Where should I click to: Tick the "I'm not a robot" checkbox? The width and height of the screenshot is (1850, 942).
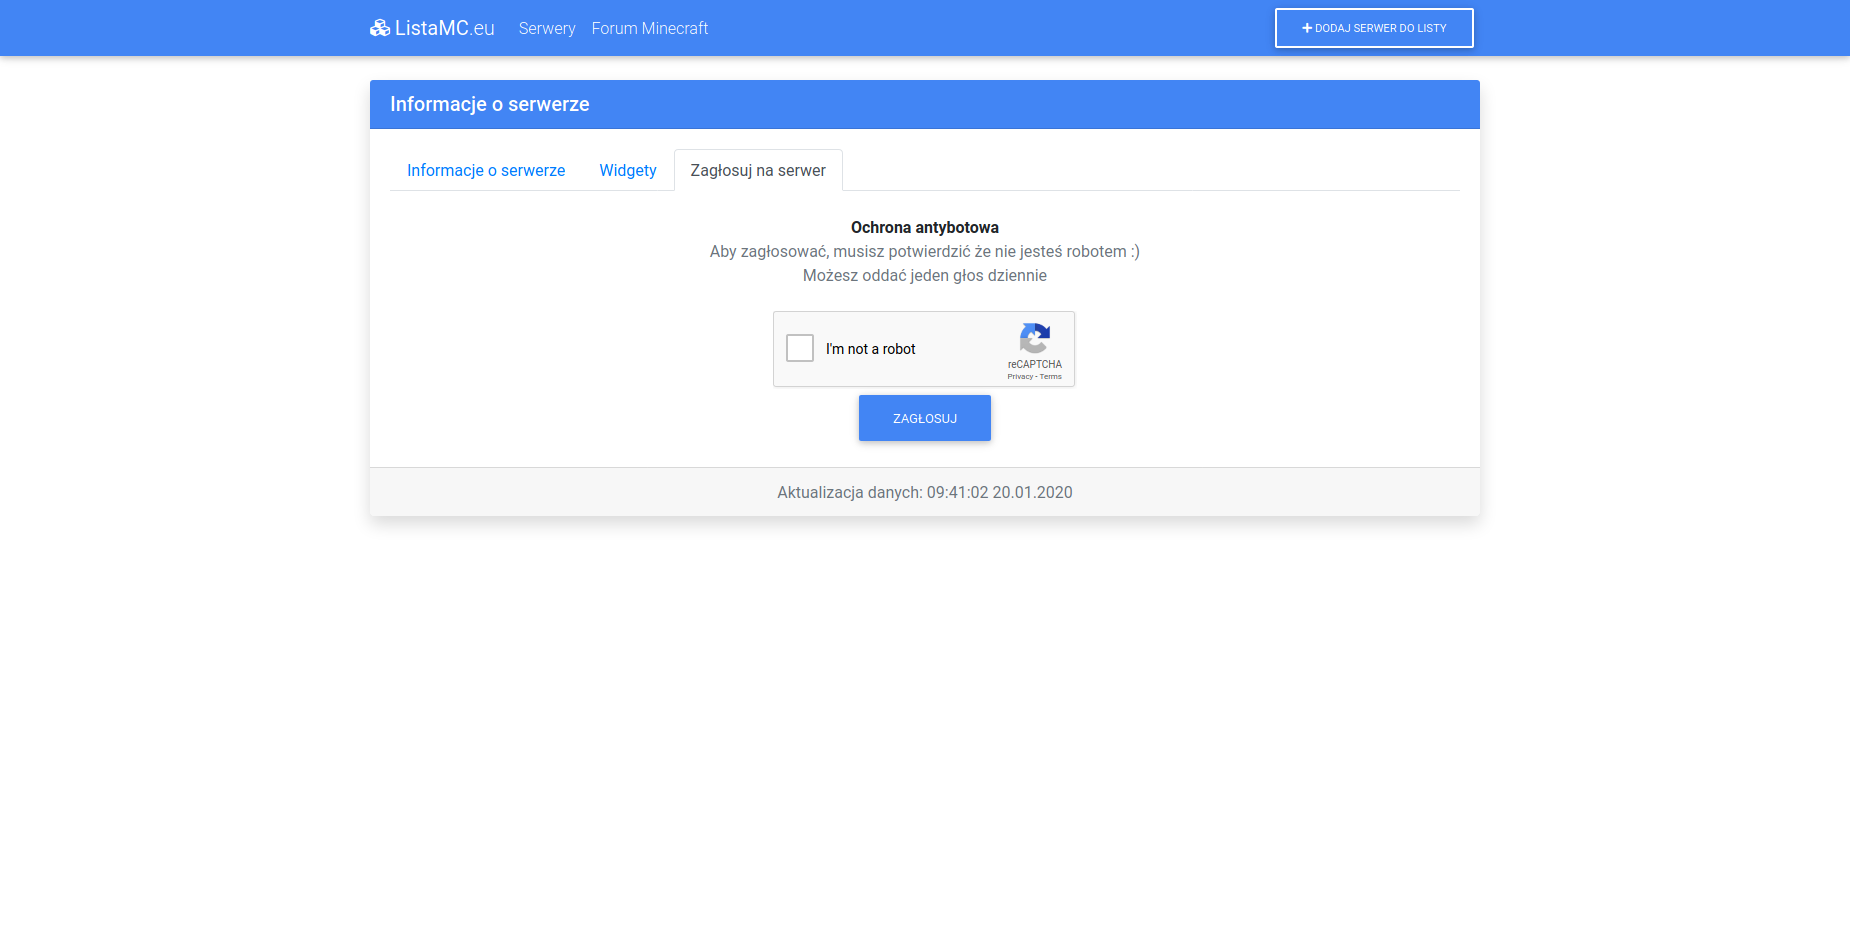[800, 348]
